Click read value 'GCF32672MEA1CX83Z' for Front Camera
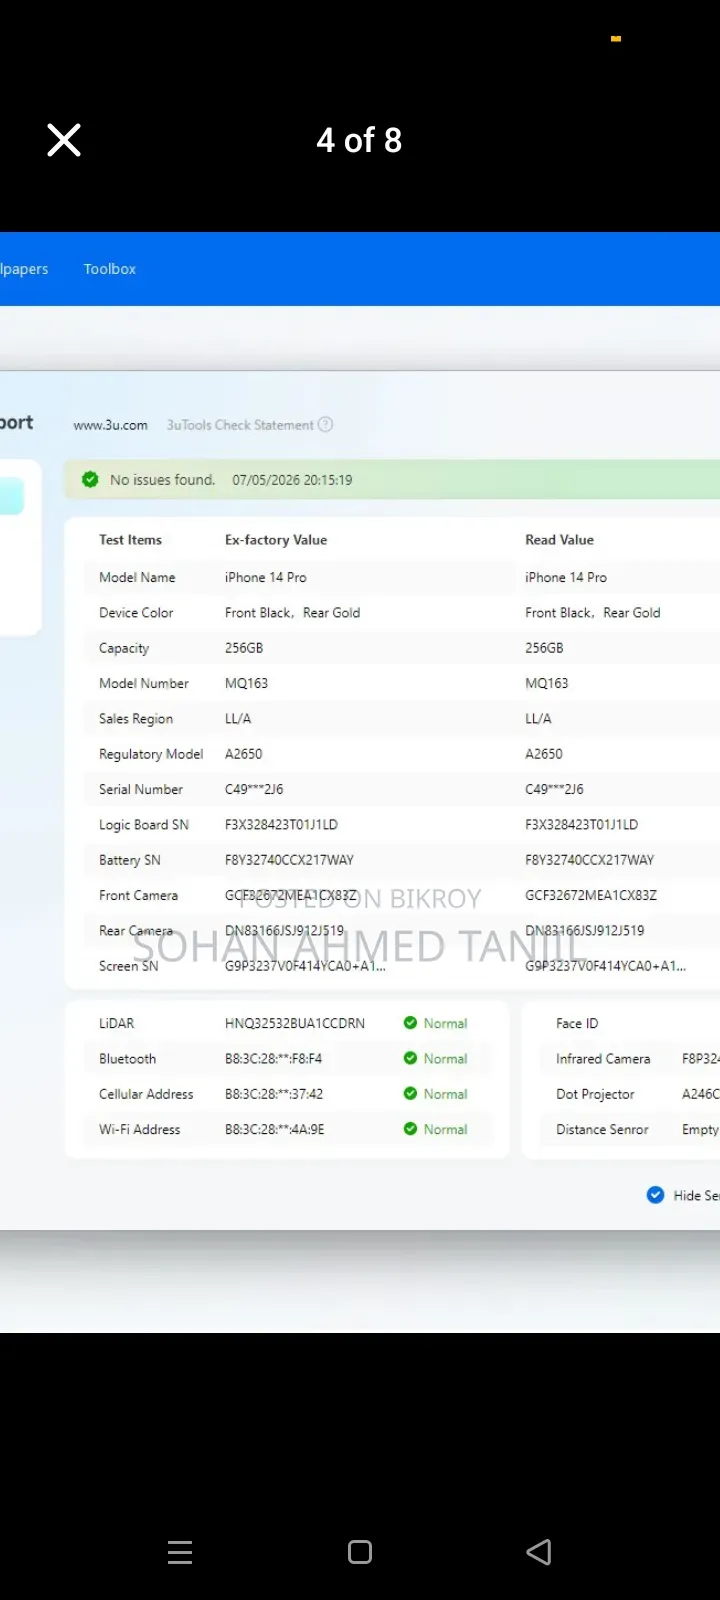Screen dimensions: 720x1600 click(x=591, y=895)
